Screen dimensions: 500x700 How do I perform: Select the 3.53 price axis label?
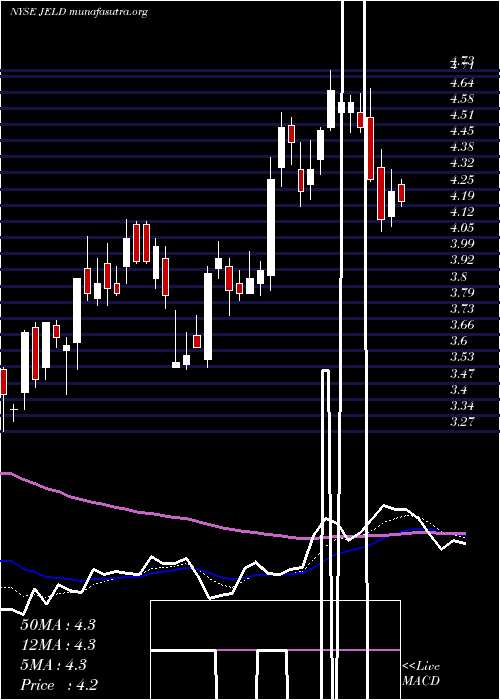[x=462, y=357]
